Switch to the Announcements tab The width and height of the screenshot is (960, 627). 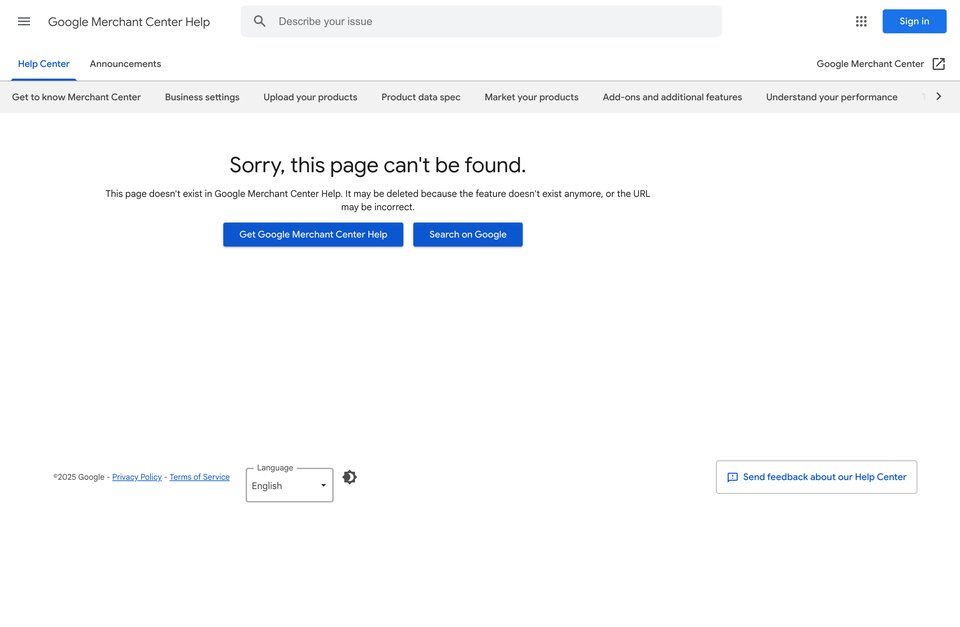(126, 64)
